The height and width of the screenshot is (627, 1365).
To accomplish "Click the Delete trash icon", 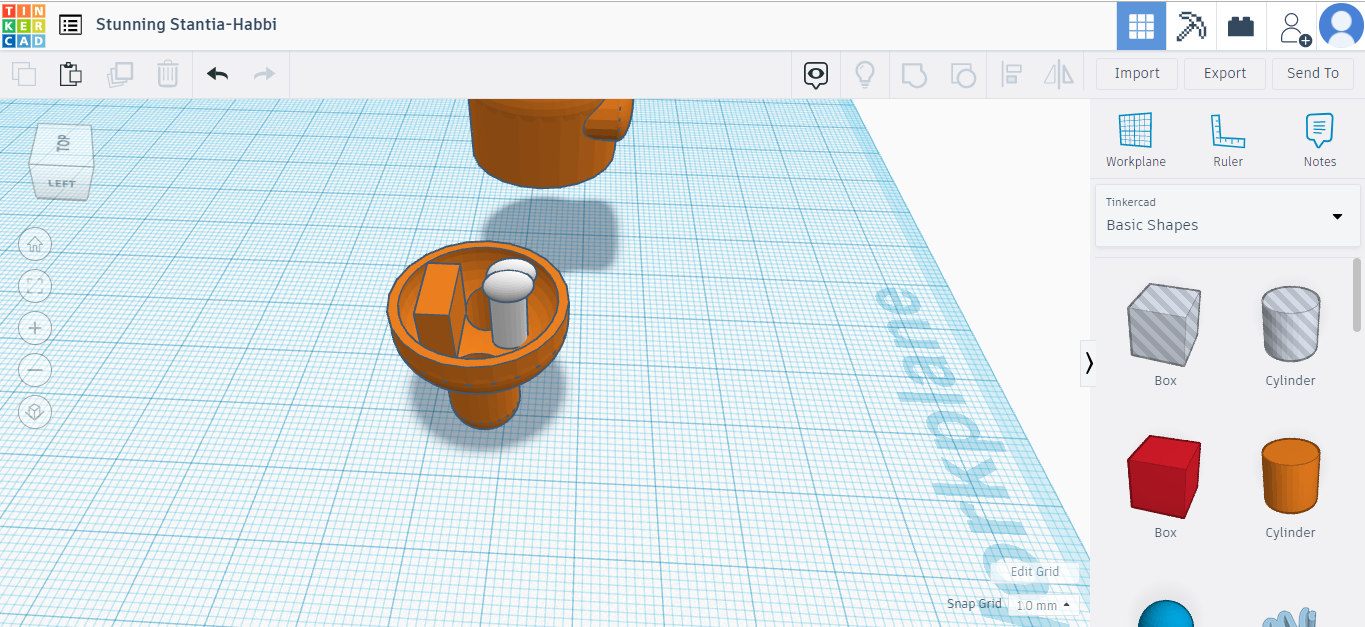I will [x=168, y=74].
